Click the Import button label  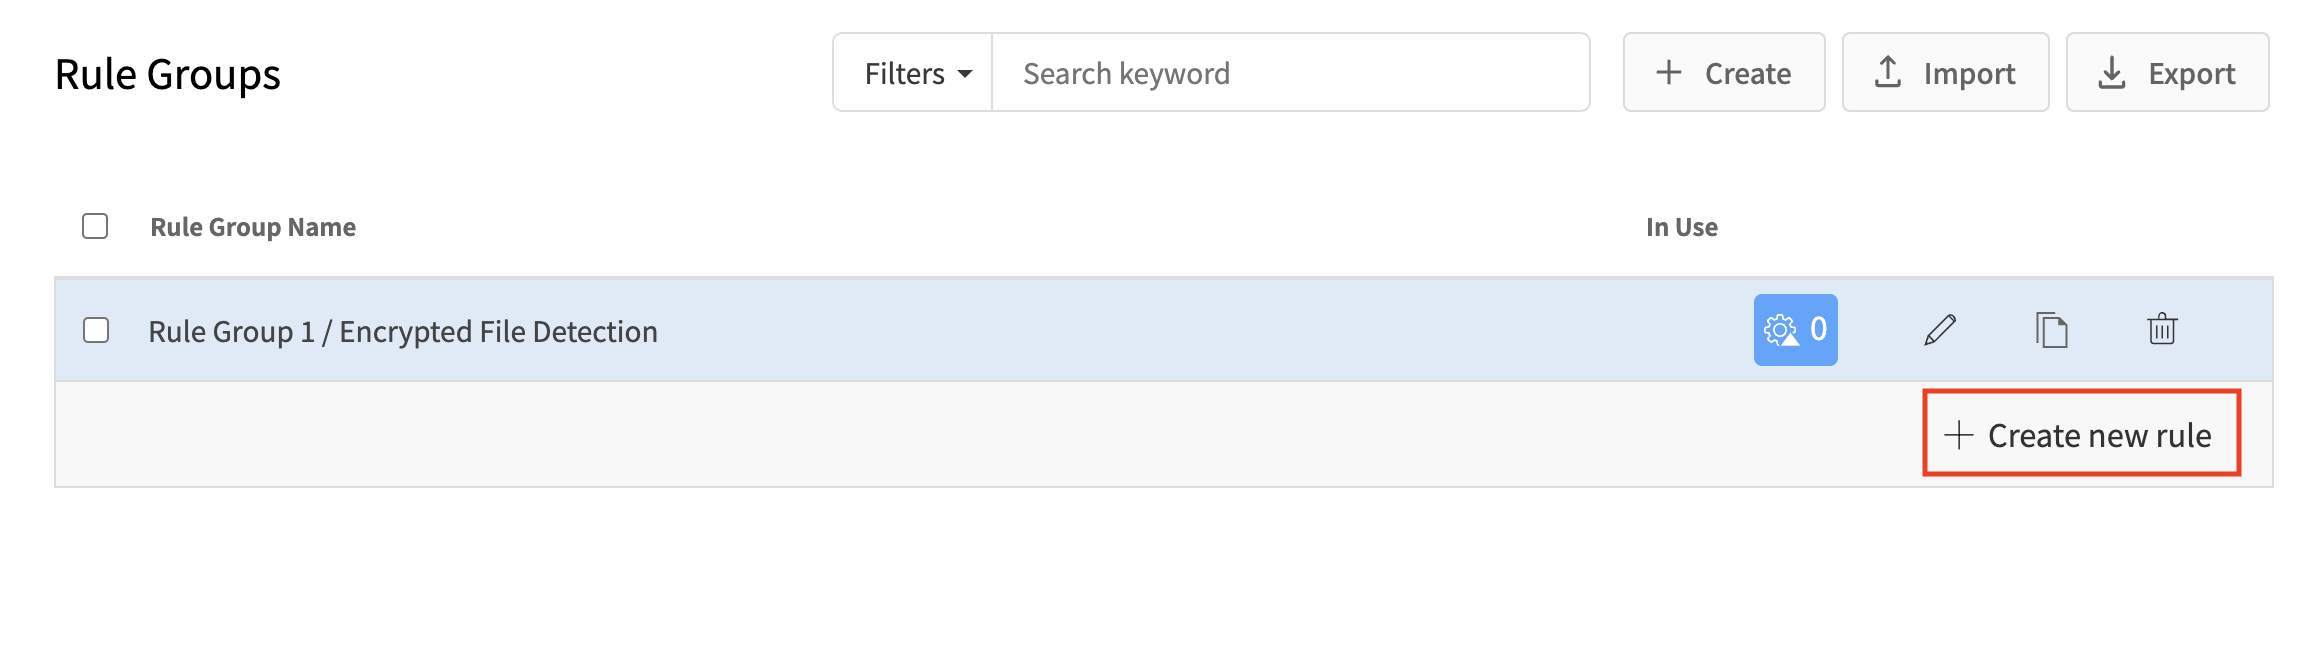pyautogui.click(x=1969, y=73)
